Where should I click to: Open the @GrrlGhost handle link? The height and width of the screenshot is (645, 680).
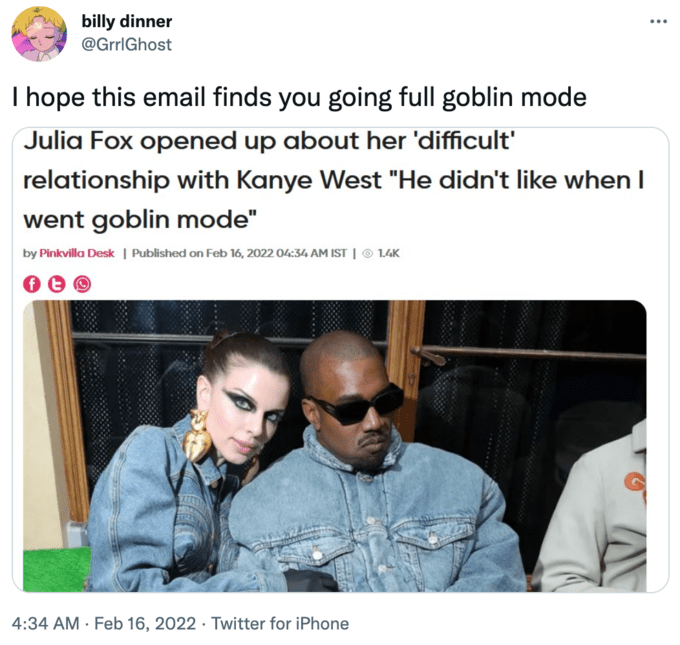tap(126, 44)
